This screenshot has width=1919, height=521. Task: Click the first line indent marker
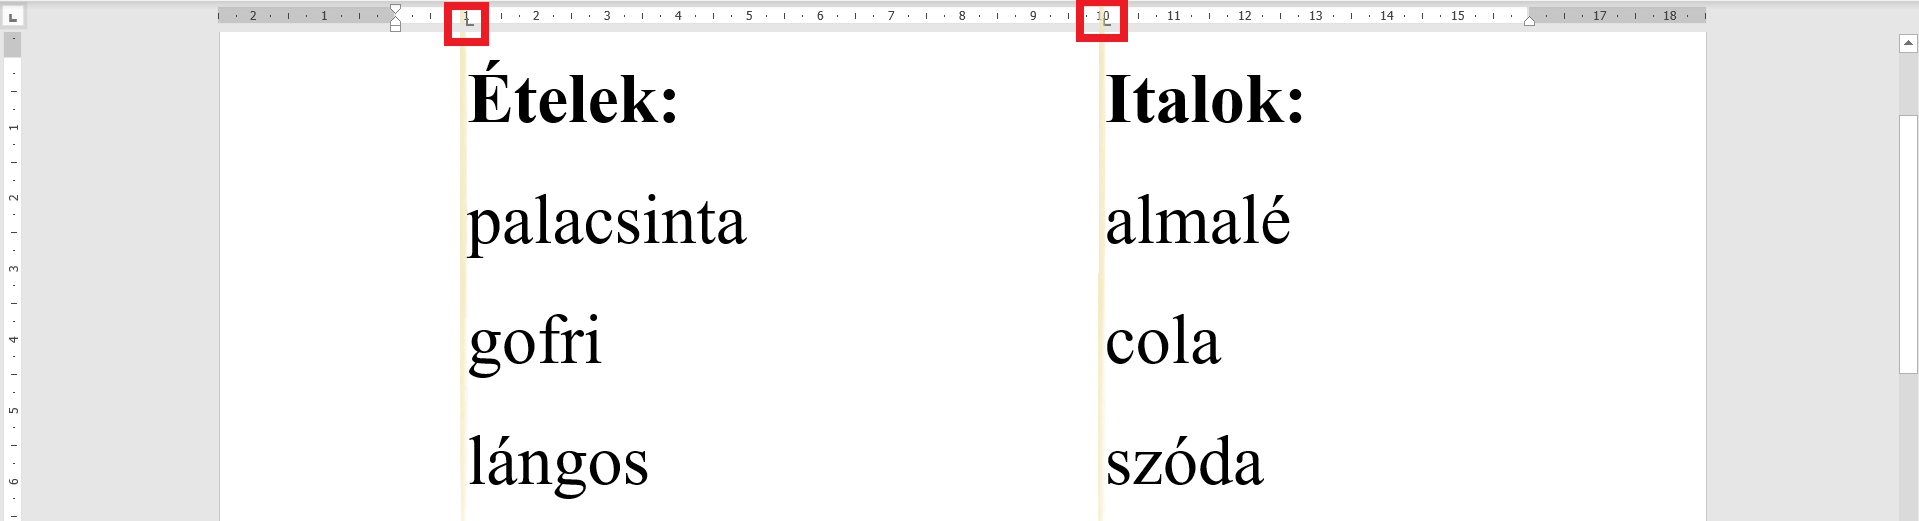click(396, 10)
